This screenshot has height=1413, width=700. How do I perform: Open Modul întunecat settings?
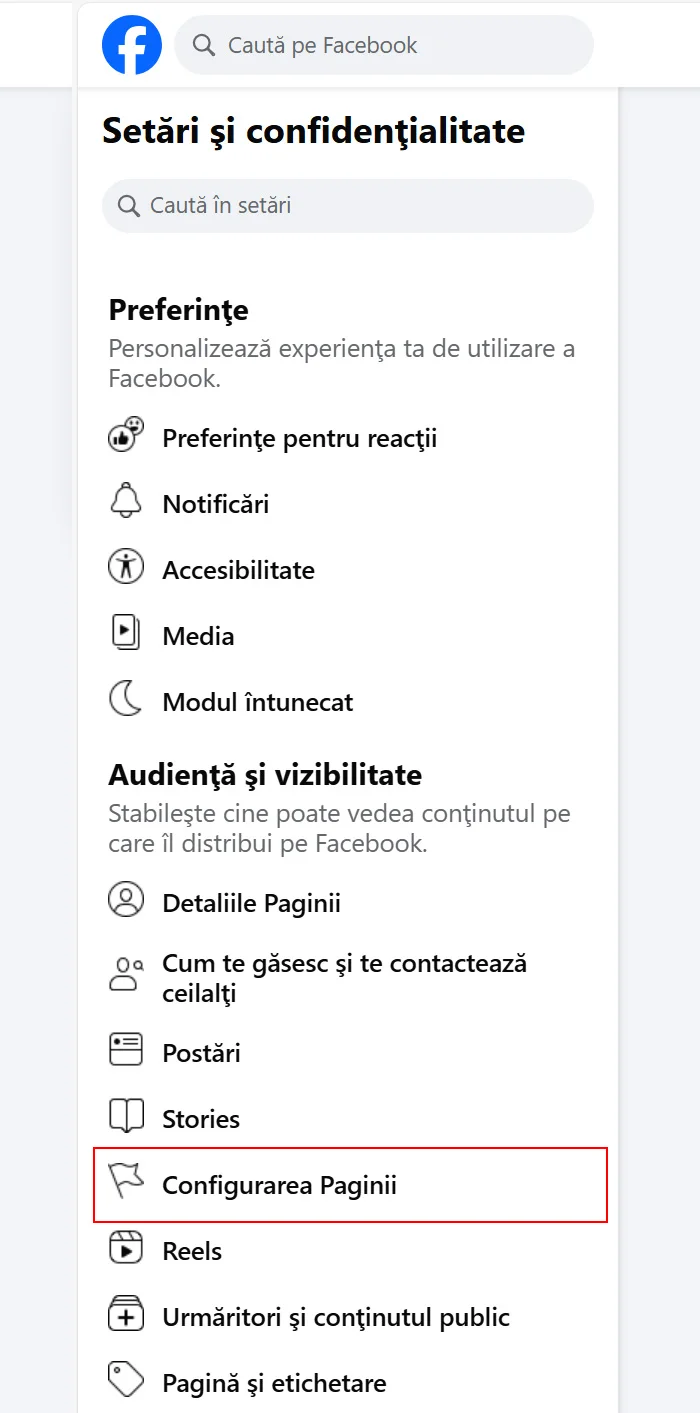click(x=257, y=702)
